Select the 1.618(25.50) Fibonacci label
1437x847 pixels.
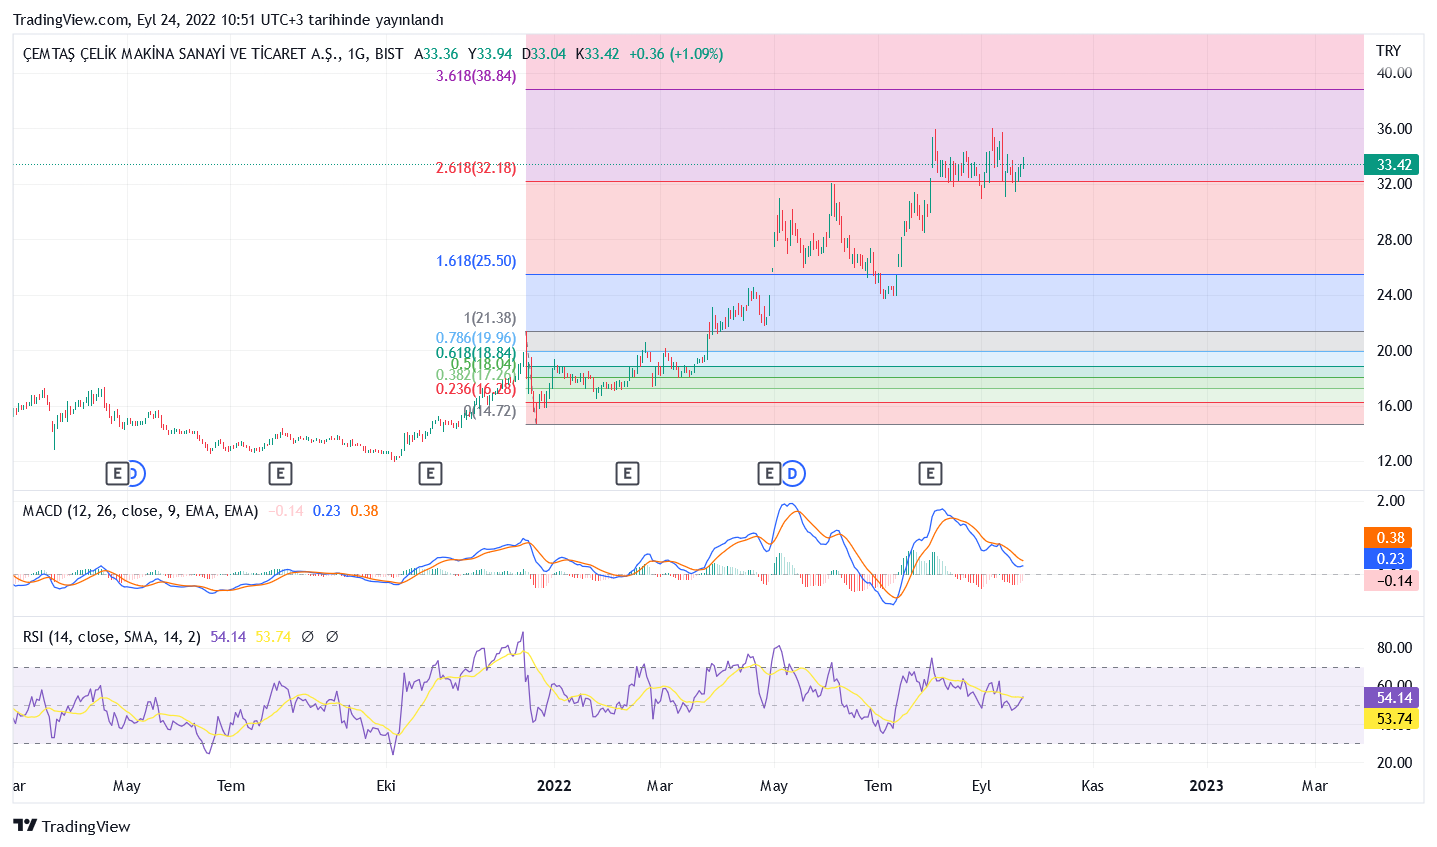476,261
